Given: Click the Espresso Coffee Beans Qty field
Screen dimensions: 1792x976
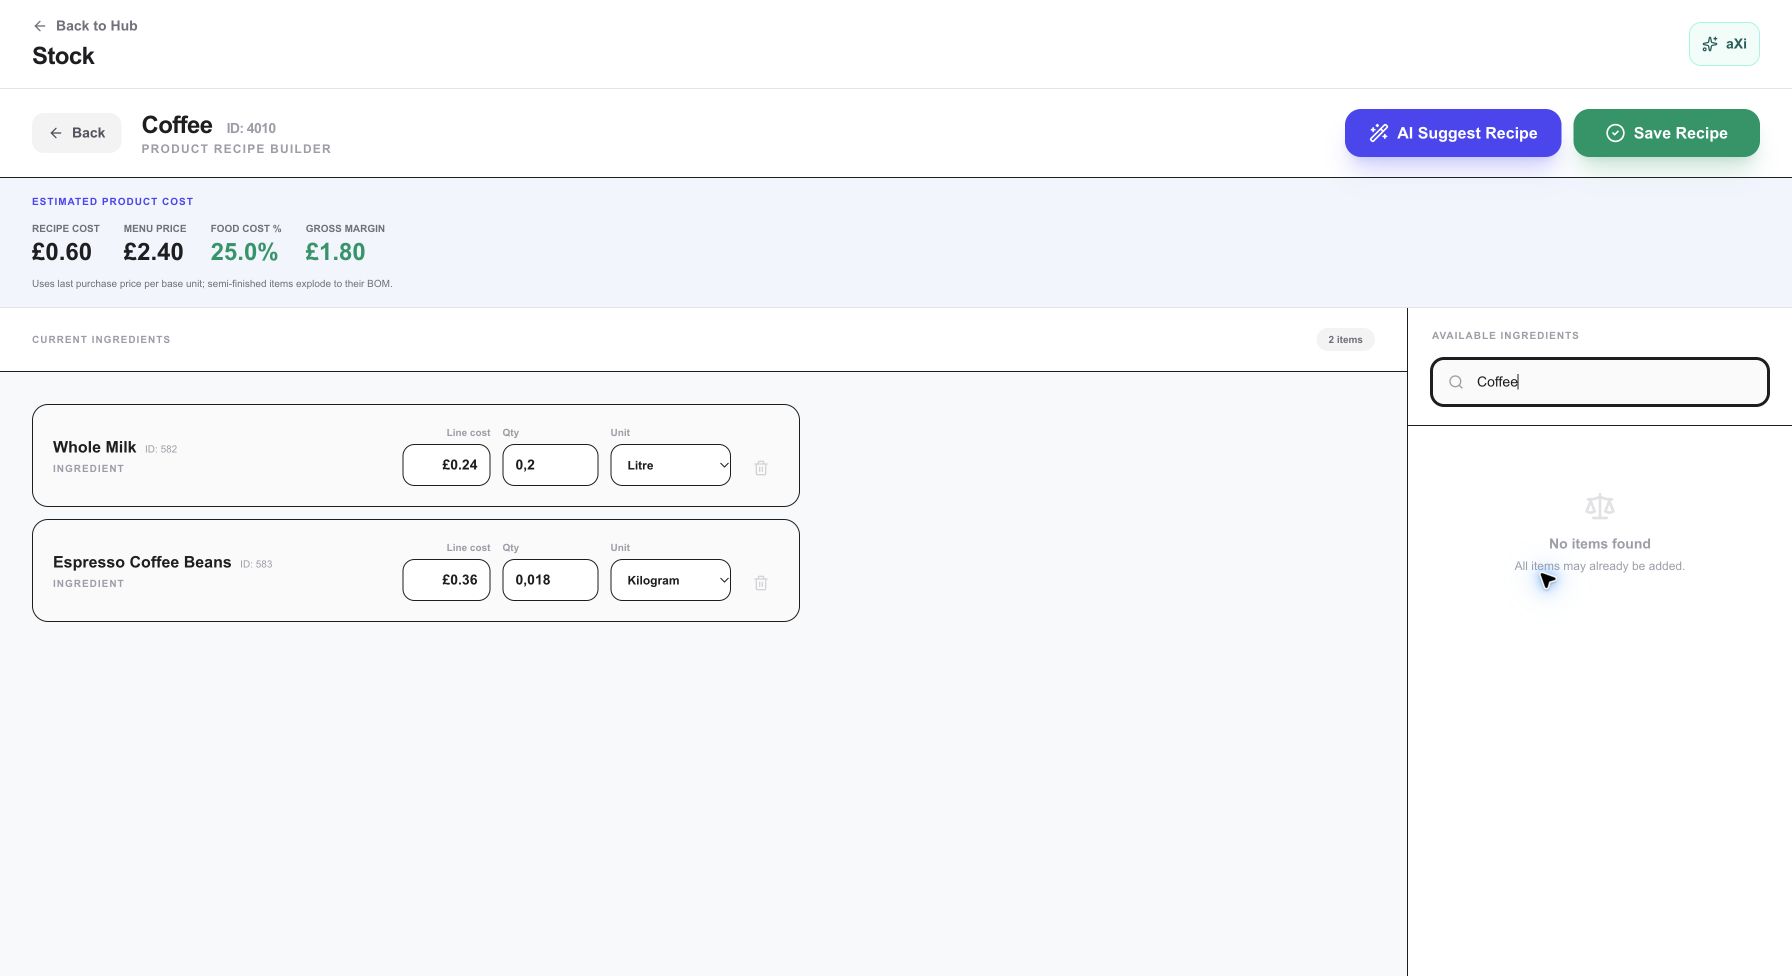Looking at the screenshot, I should coord(550,580).
